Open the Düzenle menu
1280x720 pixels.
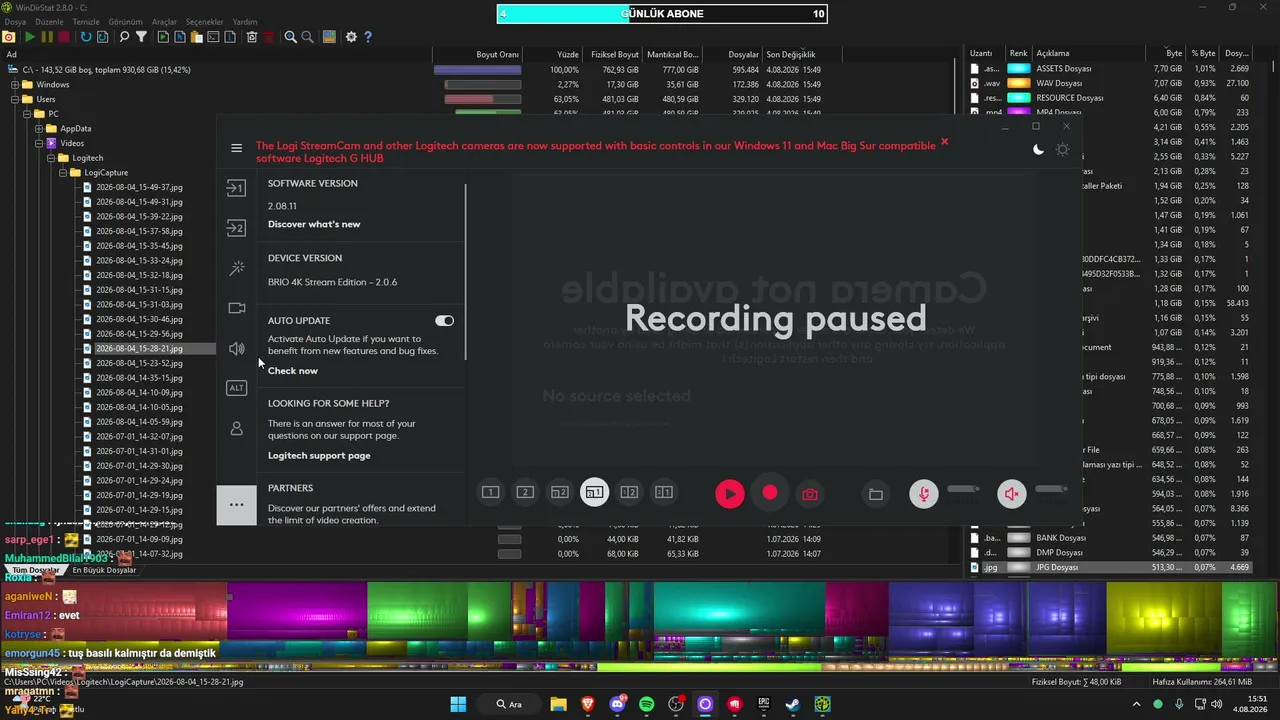[x=49, y=21]
